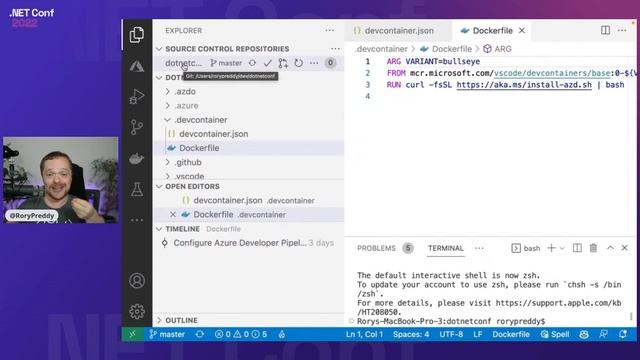
Task: Open the Azure view in activity bar
Action: (x=137, y=66)
